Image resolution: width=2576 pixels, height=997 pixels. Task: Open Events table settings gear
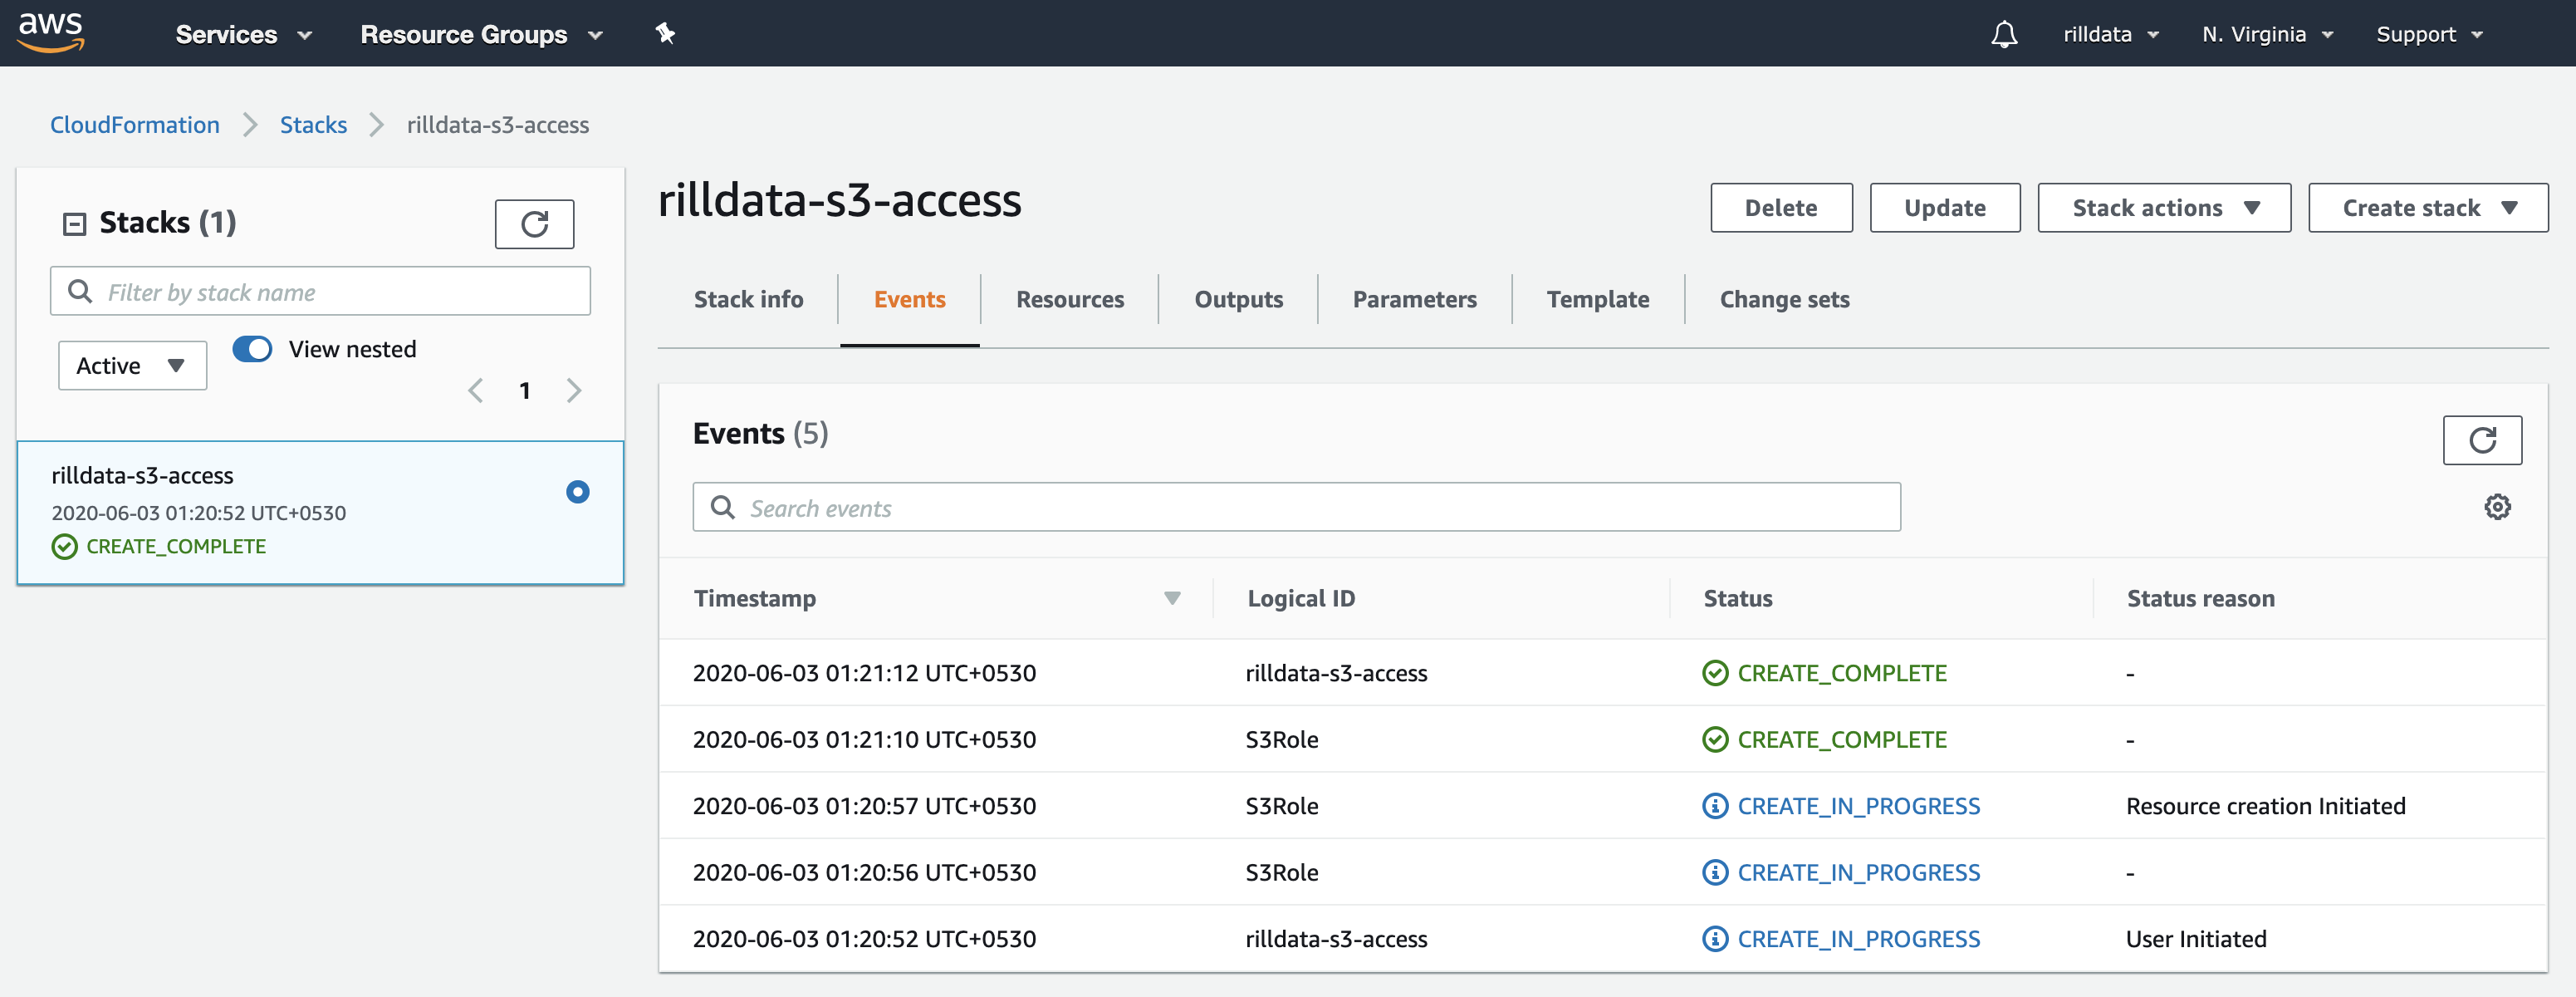(x=2497, y=507)
